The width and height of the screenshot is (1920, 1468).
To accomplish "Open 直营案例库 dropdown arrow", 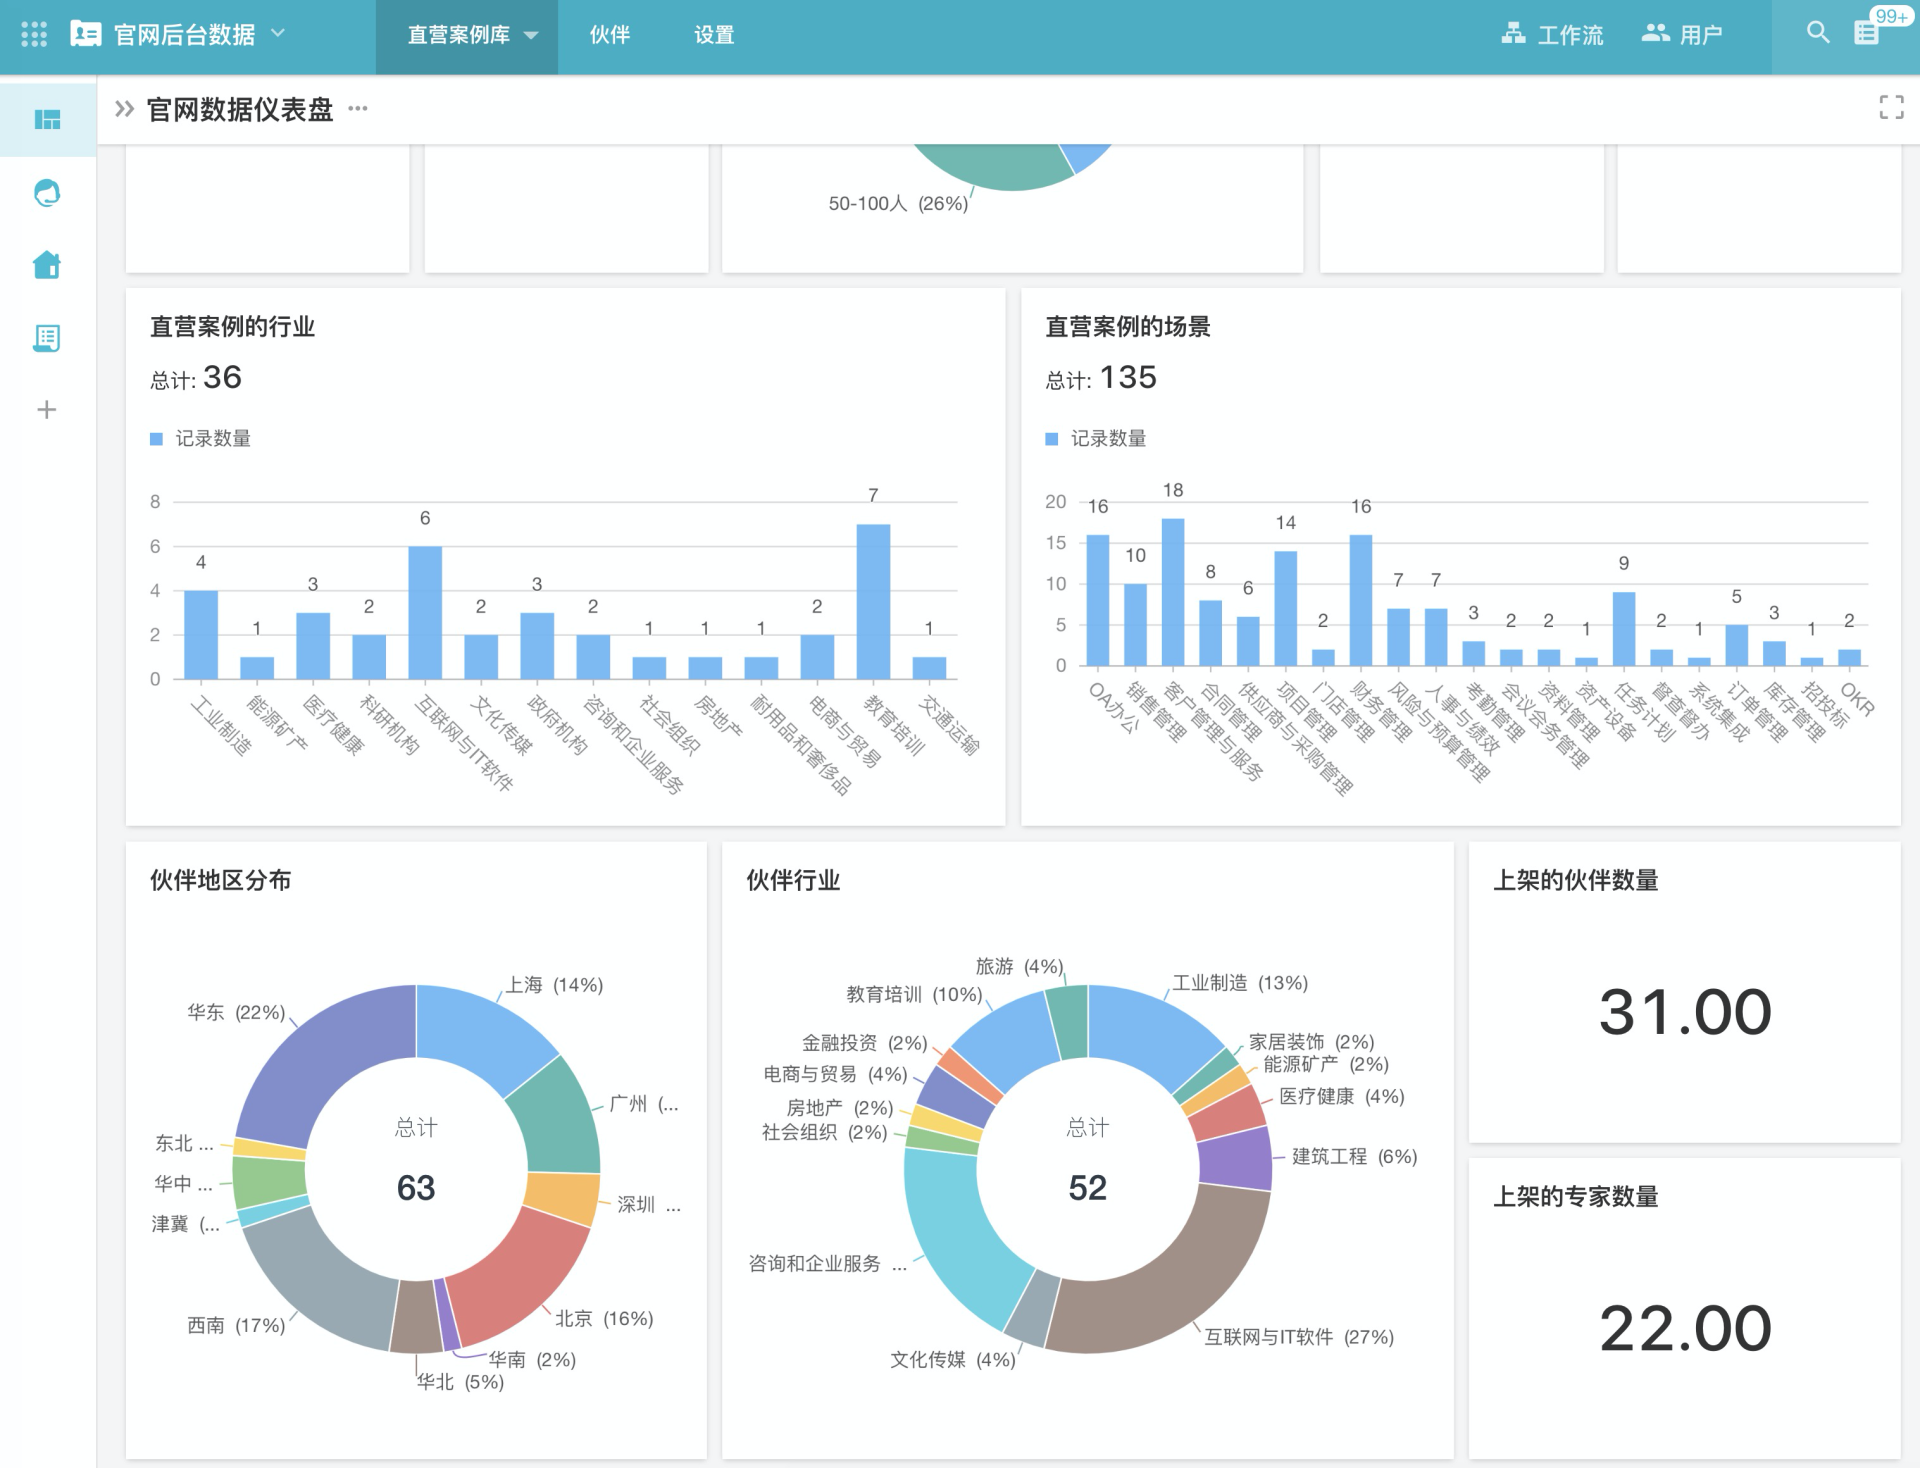I will pos(532,35).
